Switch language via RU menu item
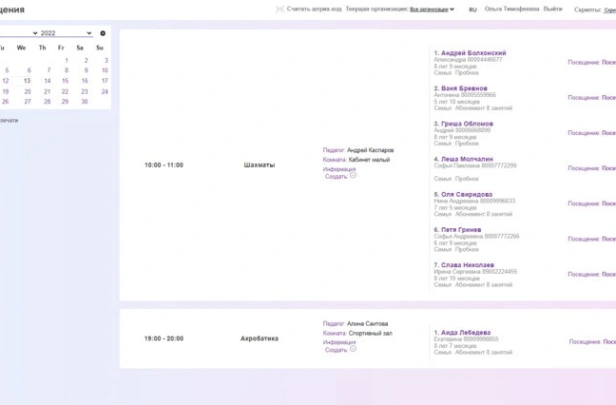Image resolution: width=616 pixels, height=405 pixels. (472, 9)
